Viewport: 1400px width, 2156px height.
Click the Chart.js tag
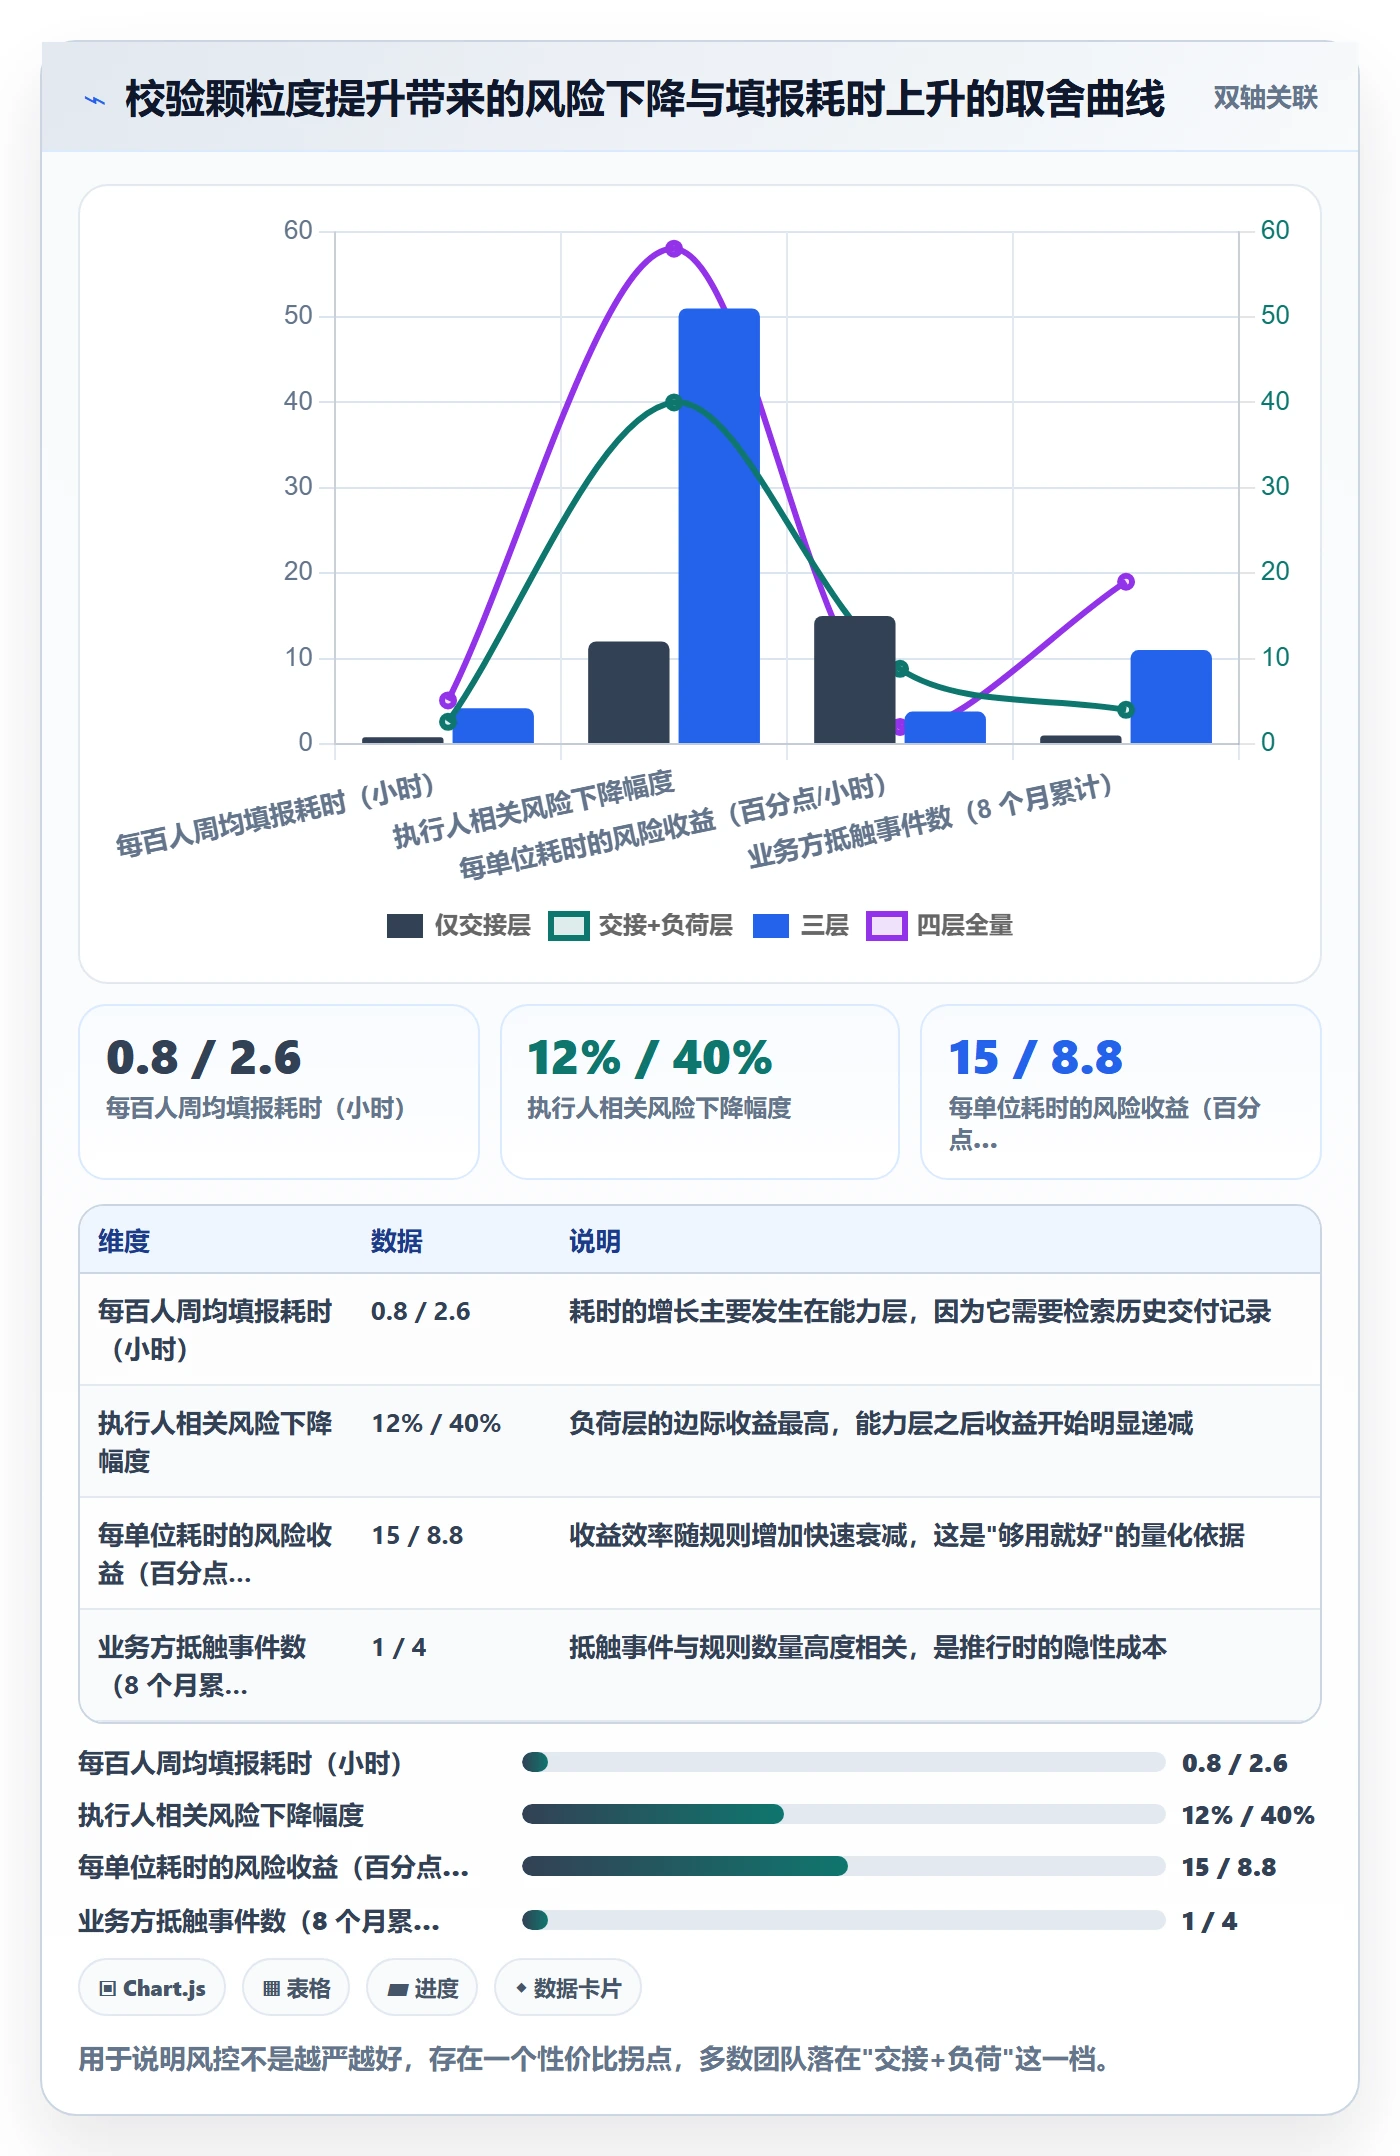coord(152,1988)
